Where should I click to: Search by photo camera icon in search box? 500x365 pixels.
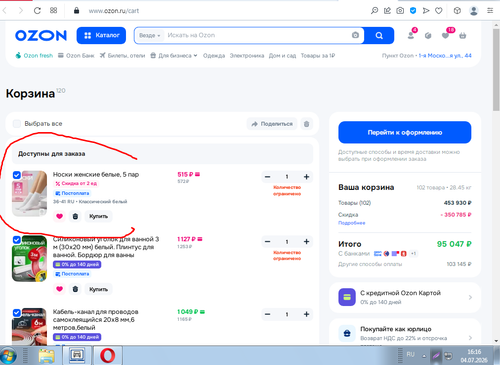coord(355,35)
